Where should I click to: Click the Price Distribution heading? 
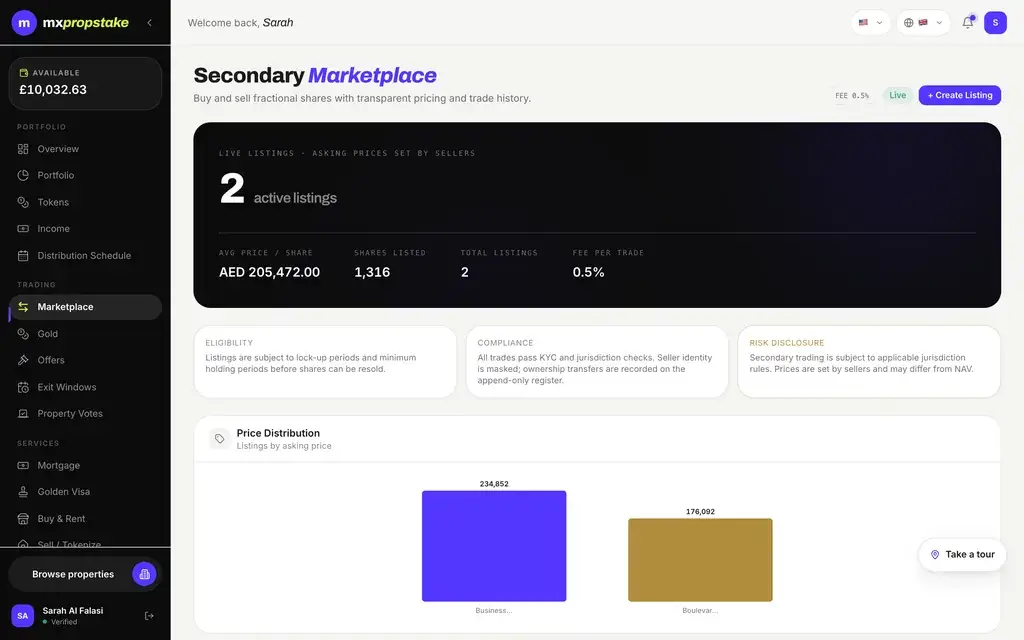point(278,433)
